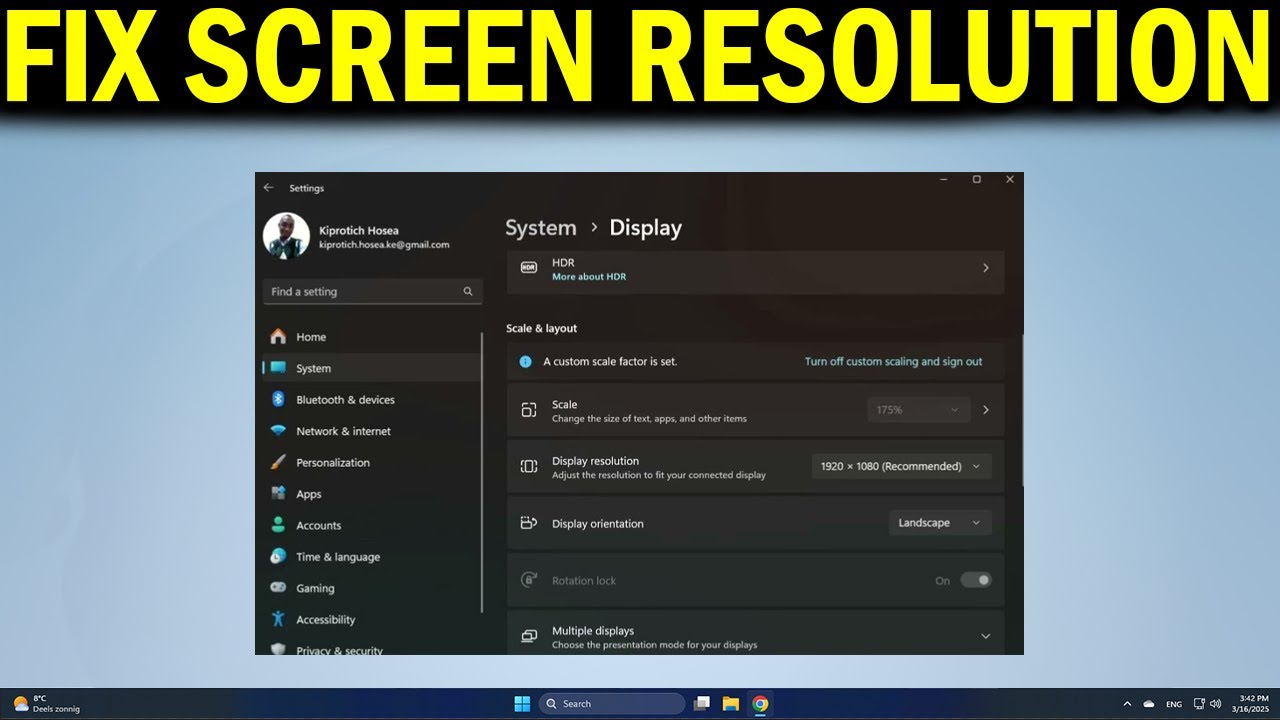The image size is (1280, 720).
Task: Open the weather widget on taskbar
Action: coord(46,704)
